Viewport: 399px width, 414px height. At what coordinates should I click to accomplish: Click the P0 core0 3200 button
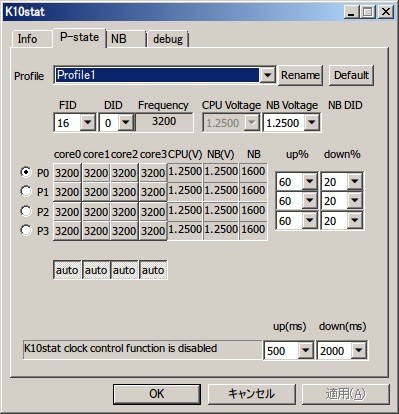[67, 173]
